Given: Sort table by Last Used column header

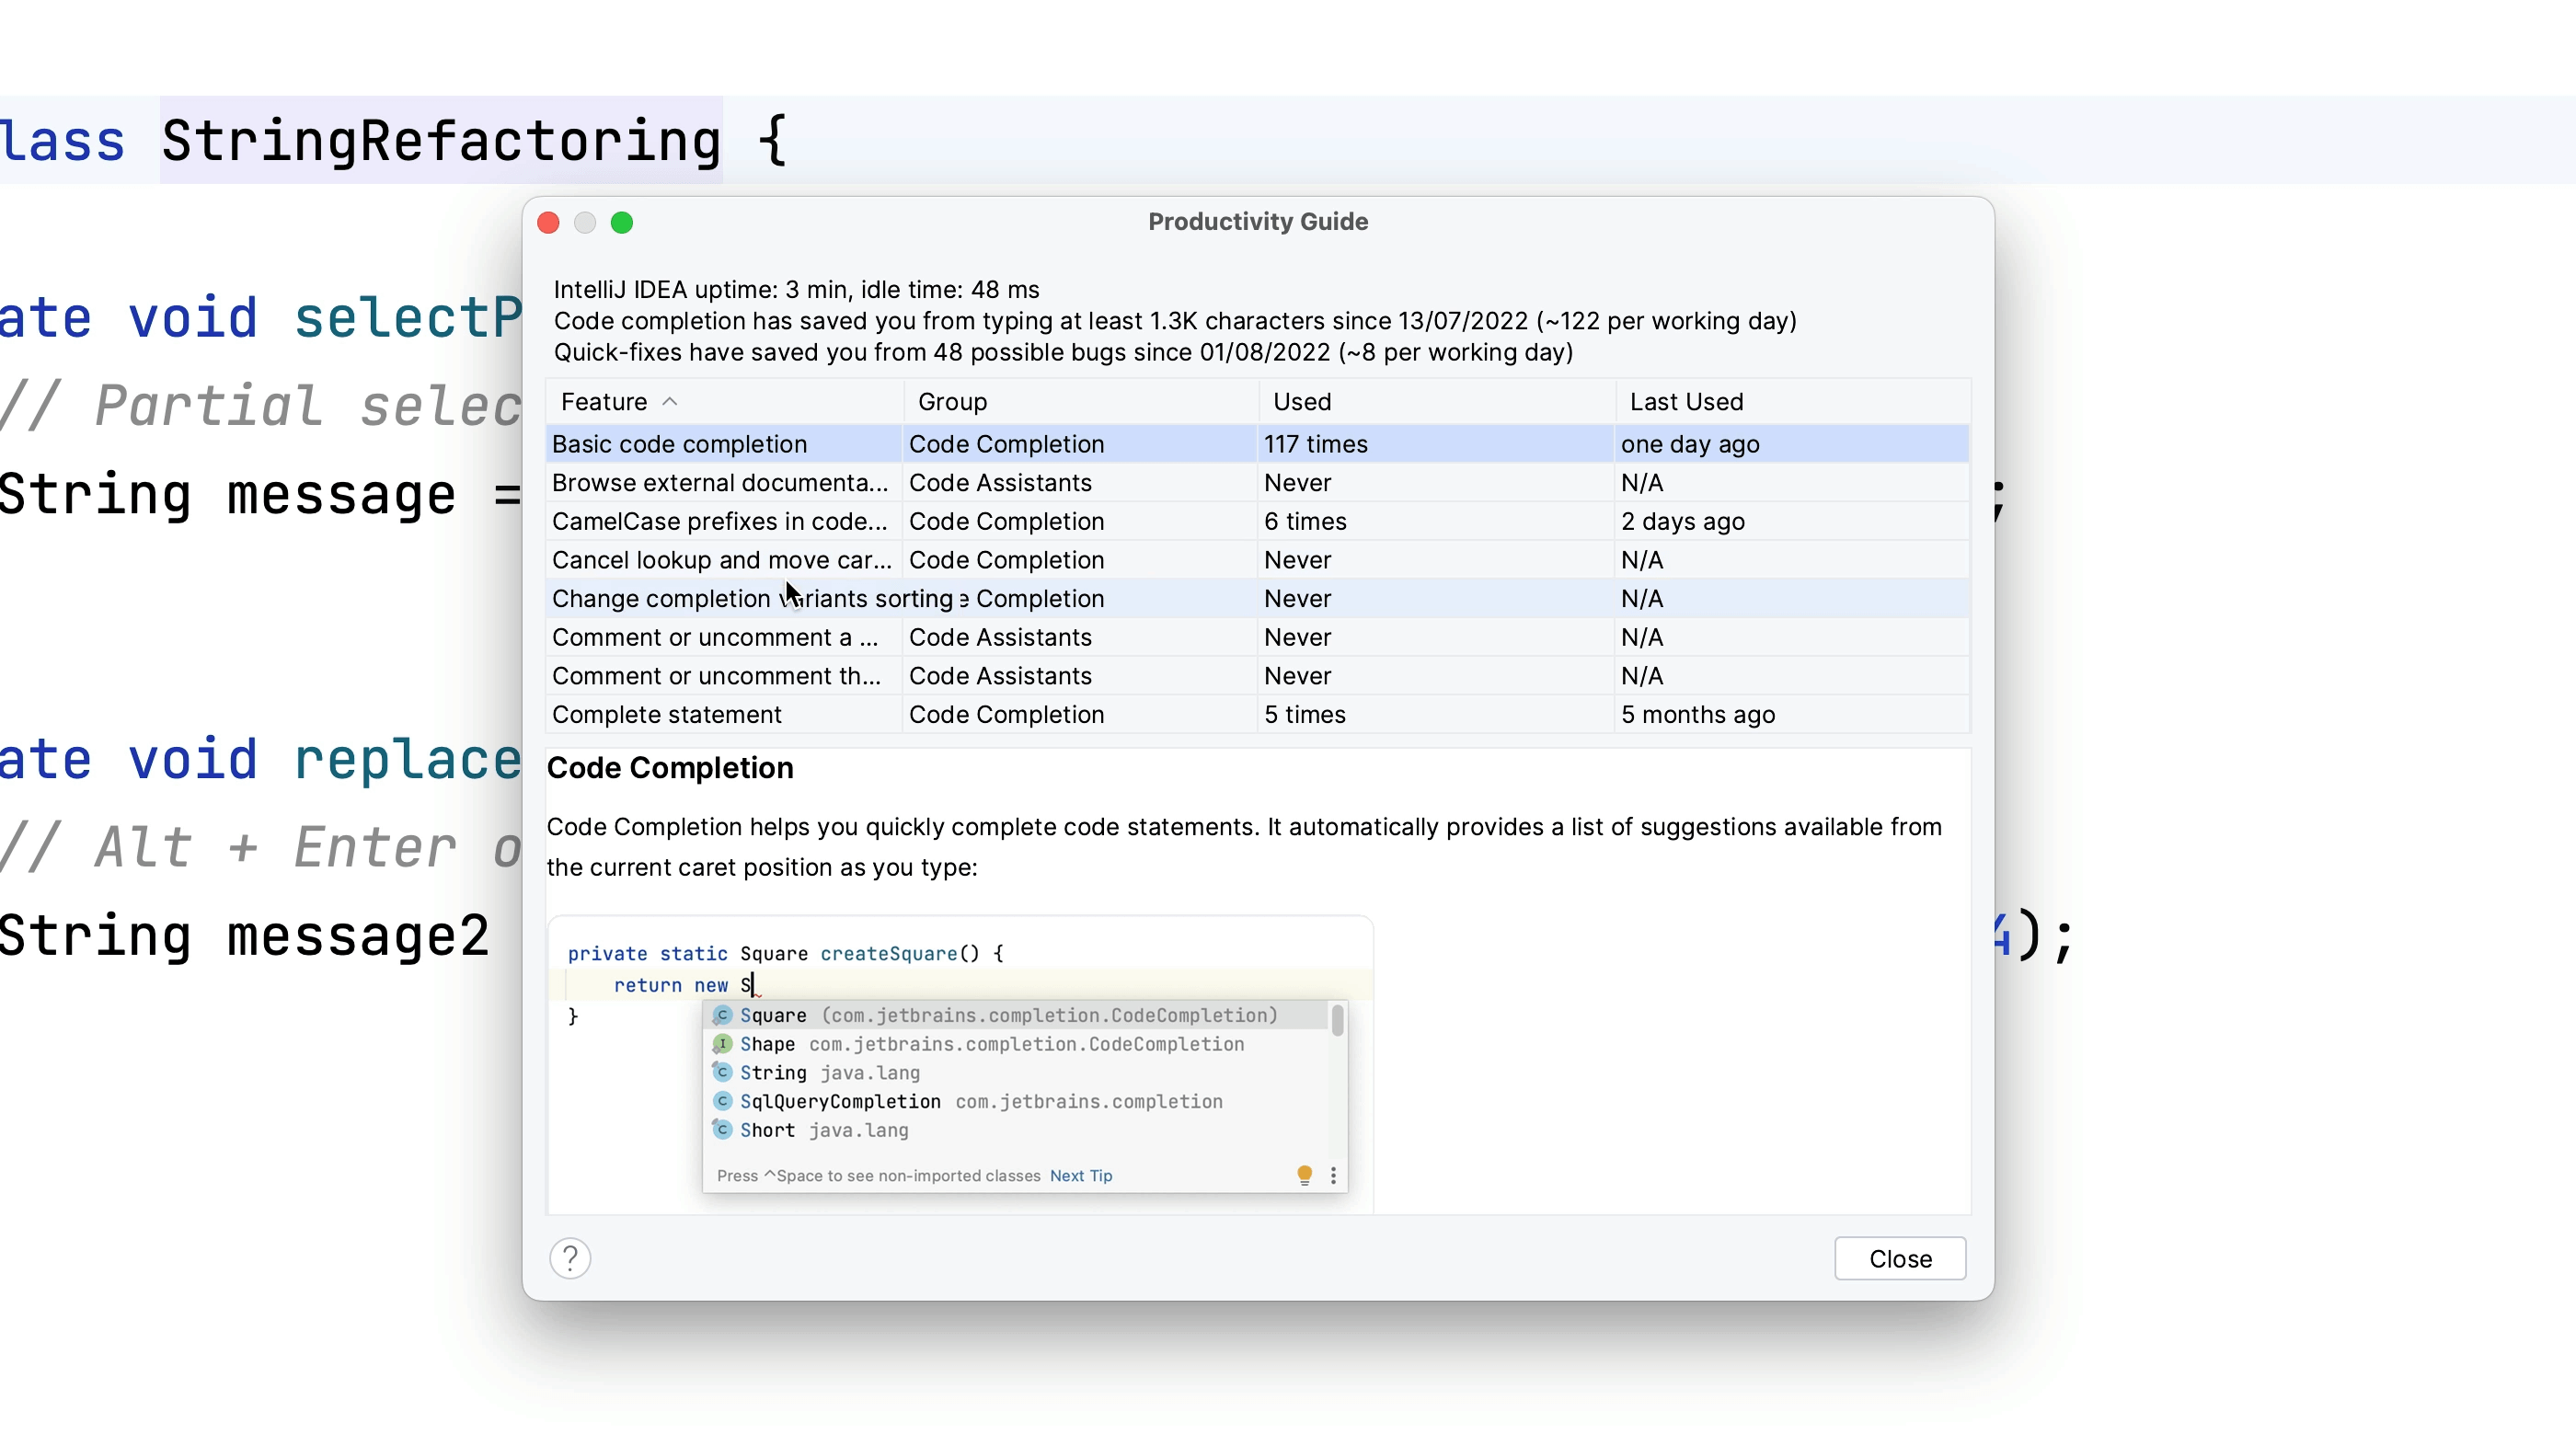Looking at the screenshot, I should (1686, 401).
